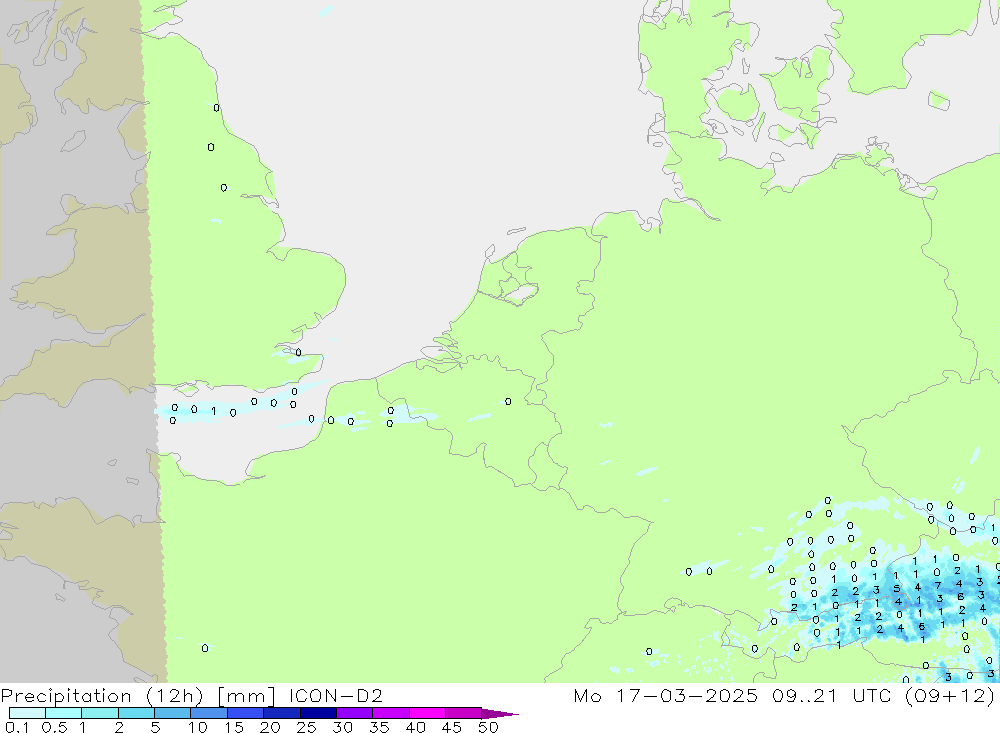1000x733 pixels.
Task: Click the '15' legend scale label
Action: [234, 727]
